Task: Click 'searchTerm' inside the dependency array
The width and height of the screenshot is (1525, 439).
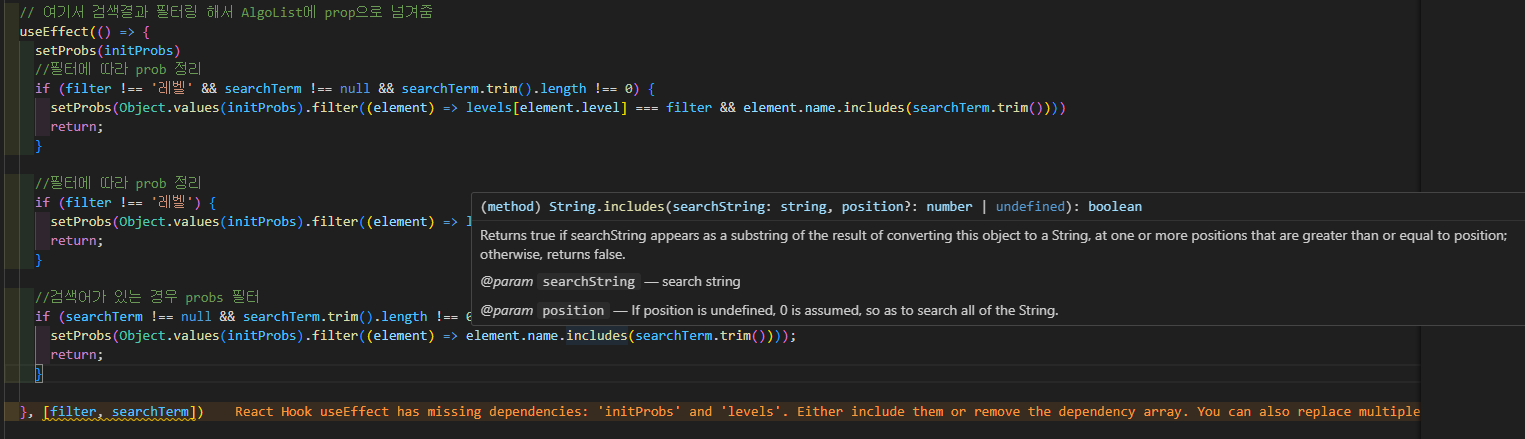Action: point(151,412)
